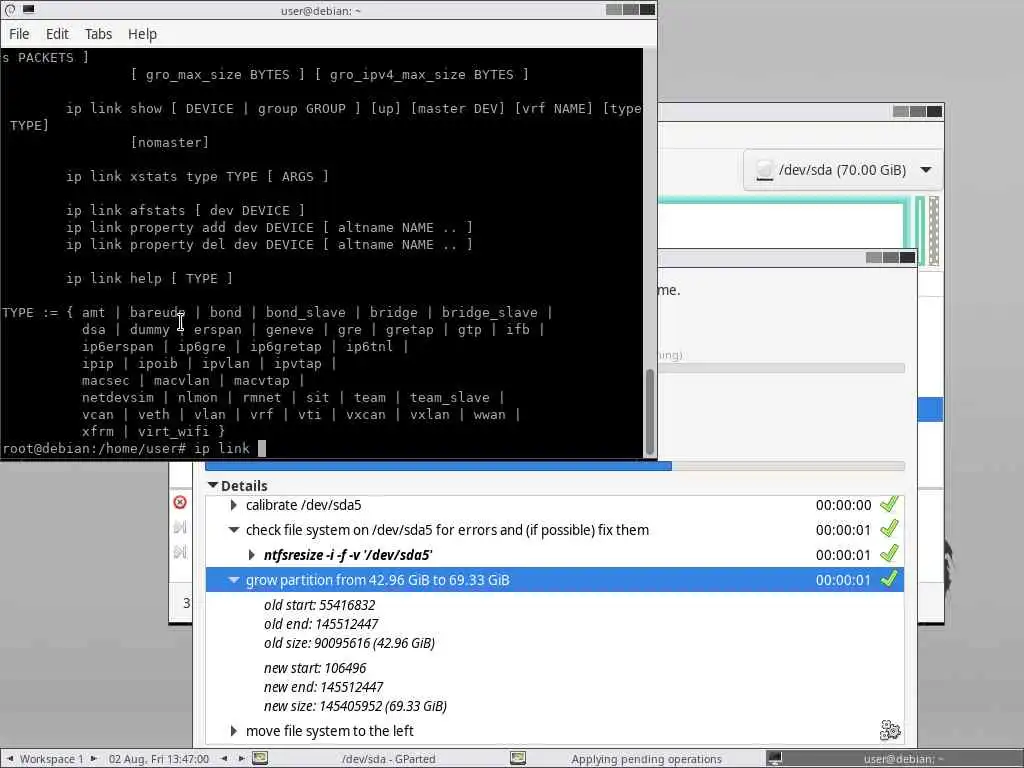
Task: Click the '[nomaster]' text in the terminal
Action: 170,142
